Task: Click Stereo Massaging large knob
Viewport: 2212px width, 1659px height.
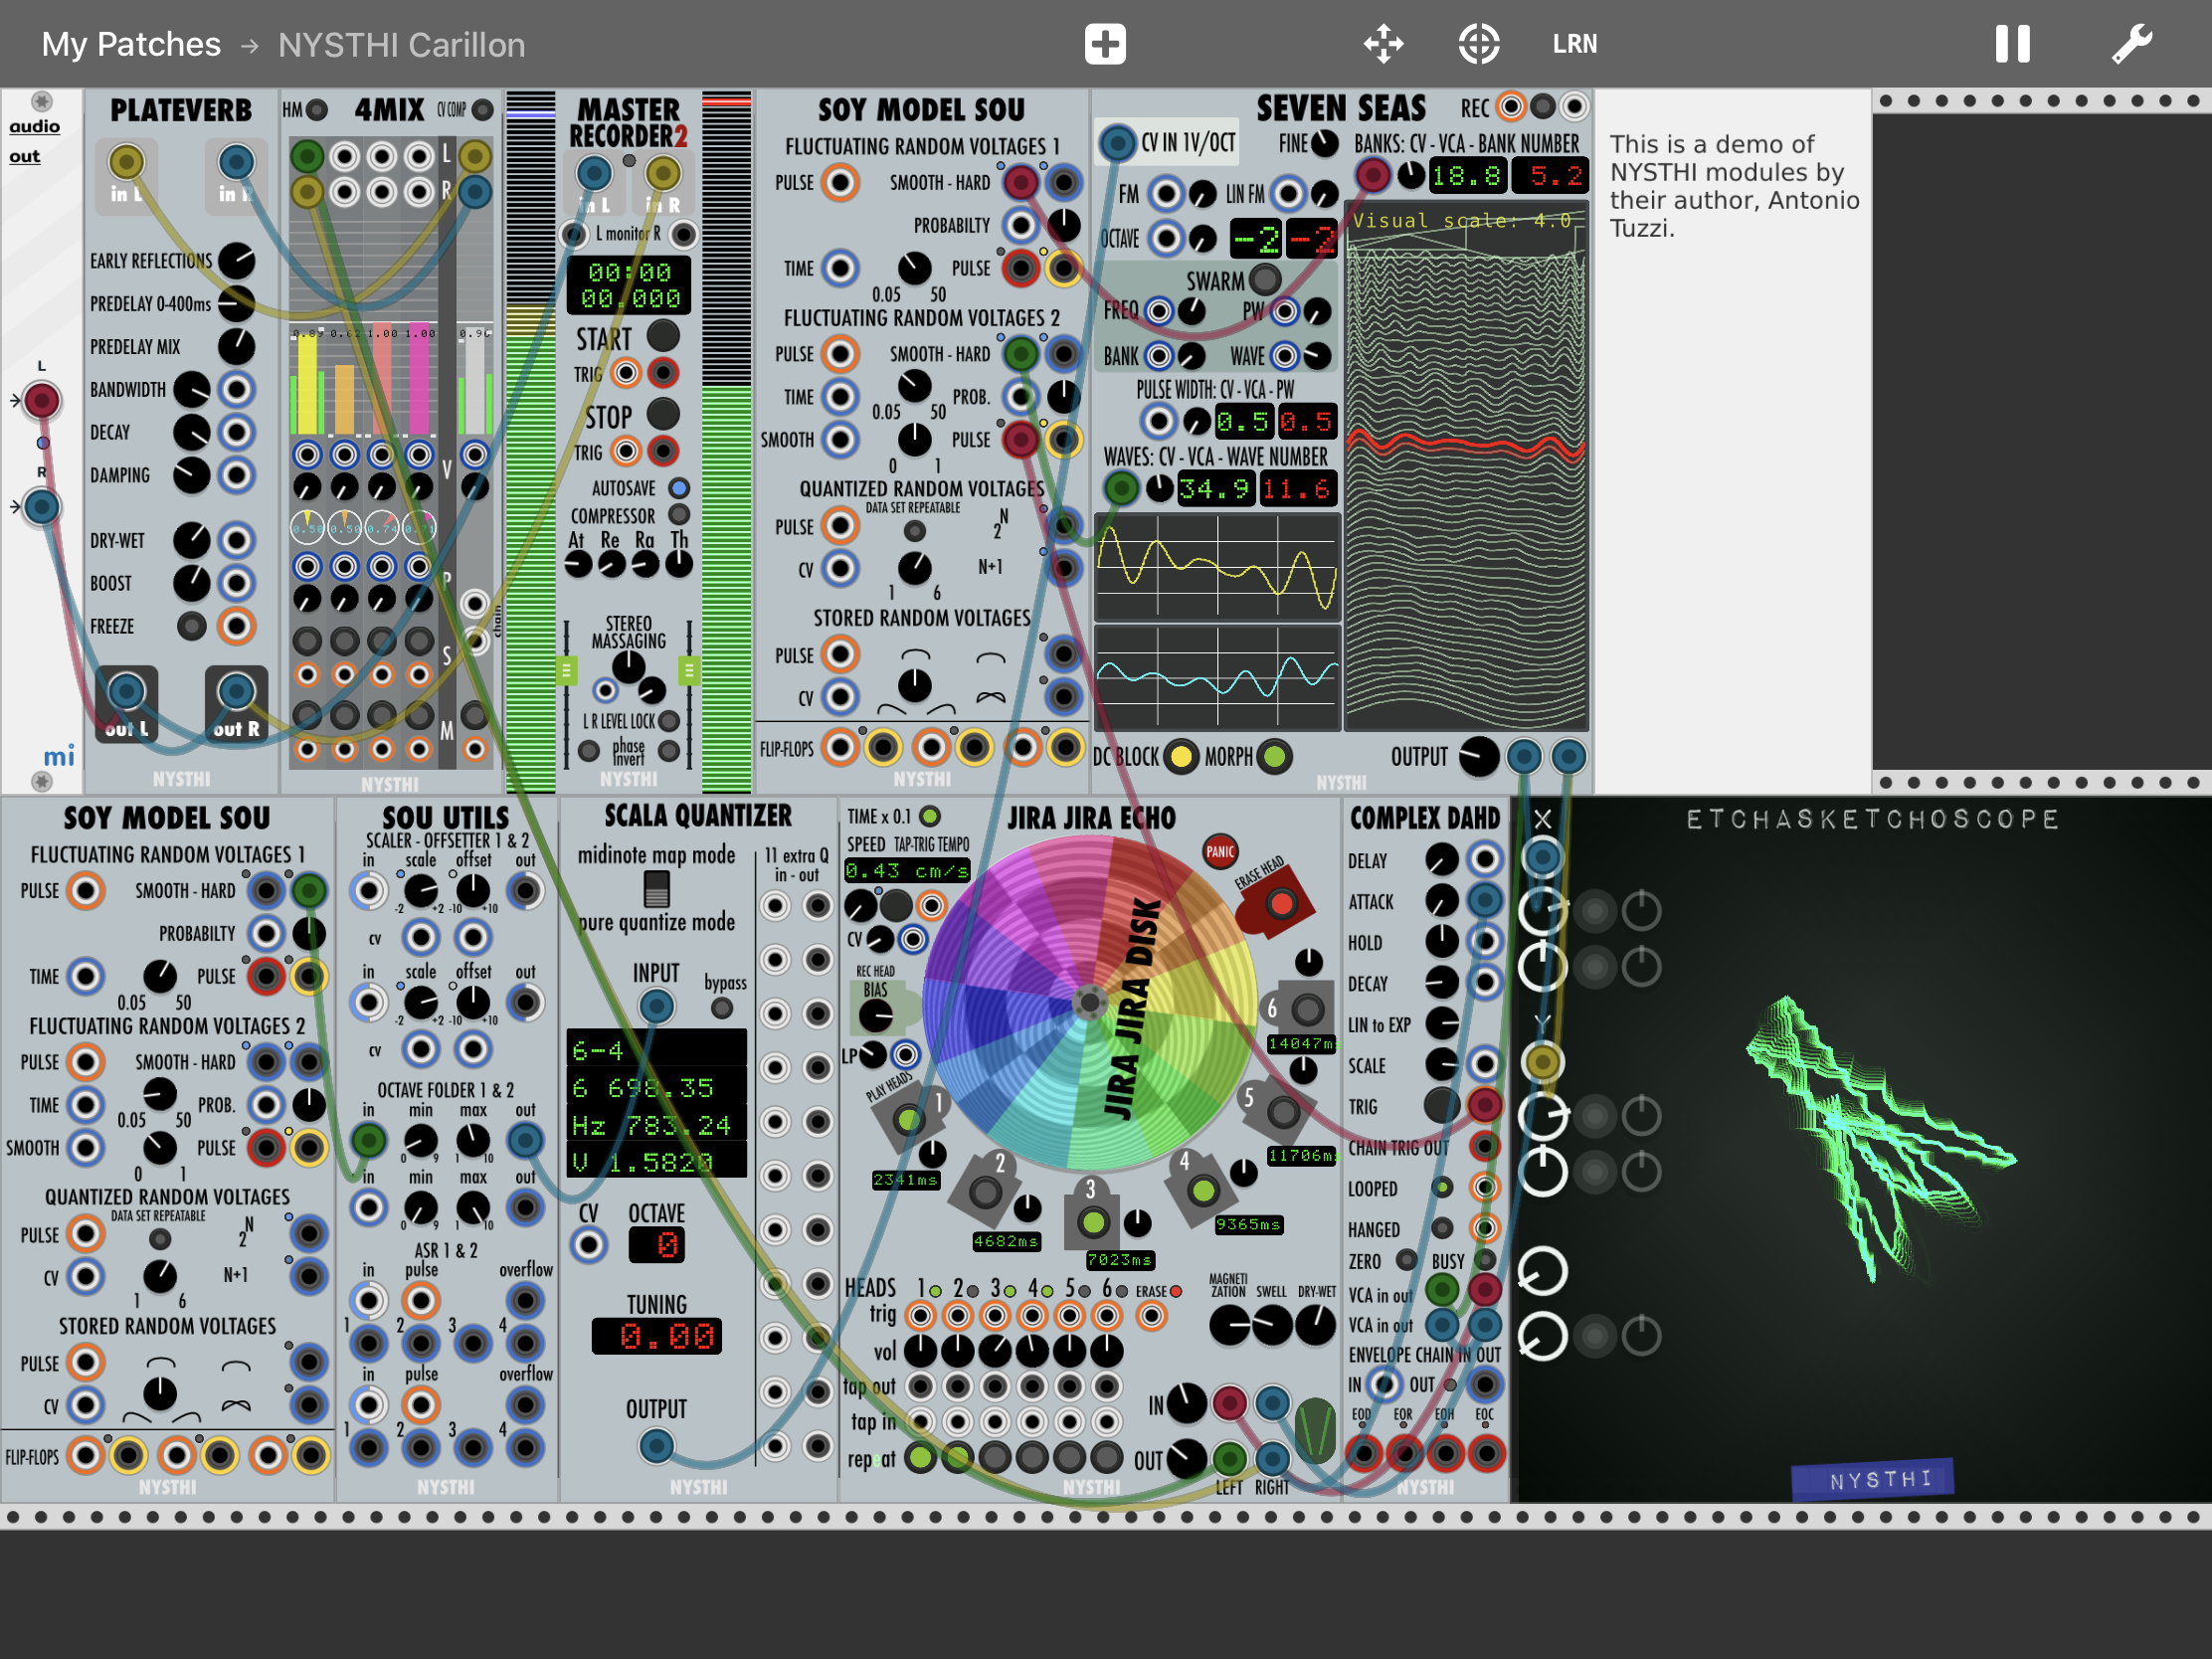Action: pyautogui.click(x=628, y=666)
